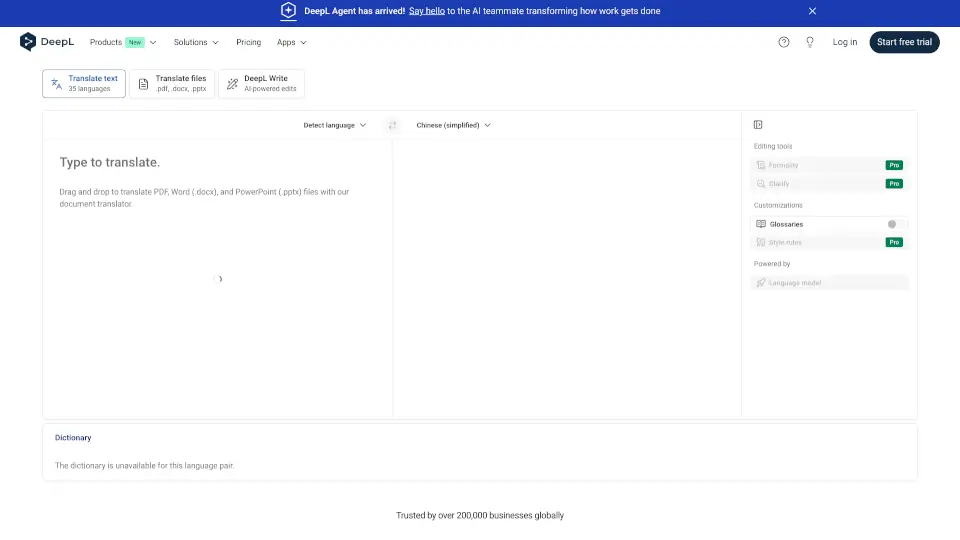Screen dimensions: 960x540
Task: Click the Dictionary heading
Action: click(73, 438)
